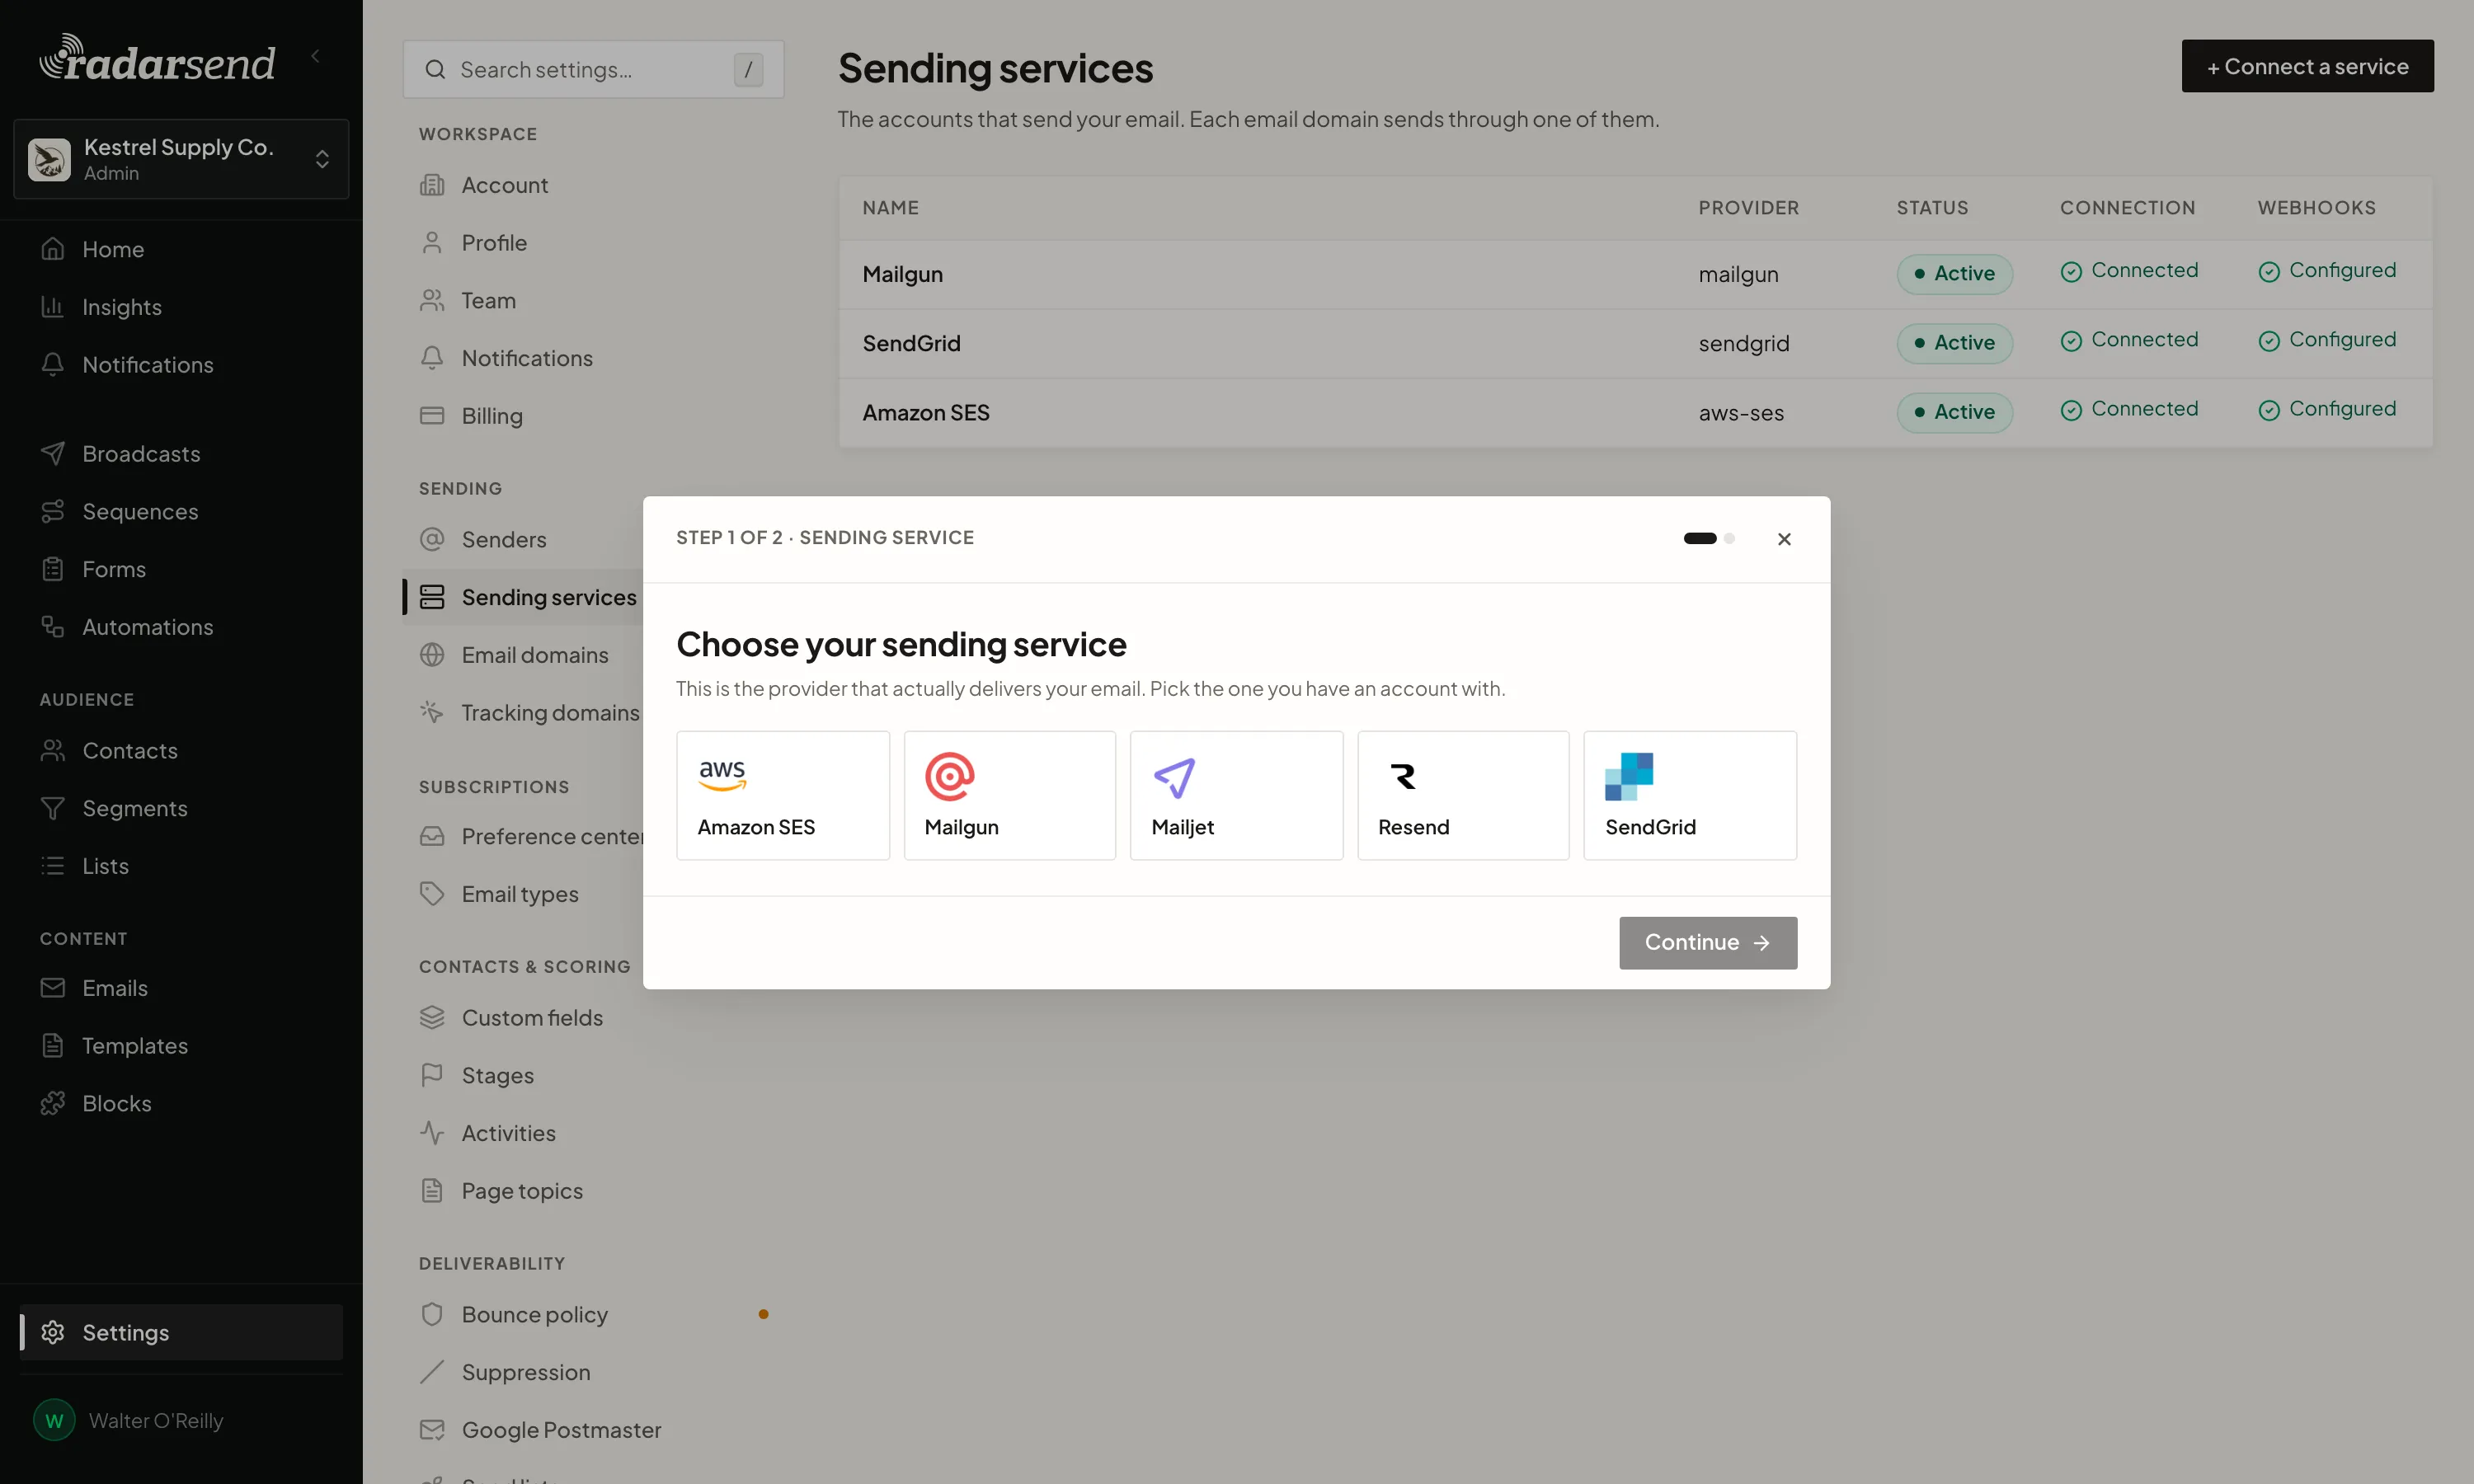Click the step progress indicator in dialog
Image resolution: width=2474 pixels, height=1484 pixels.
[1708, 538]
